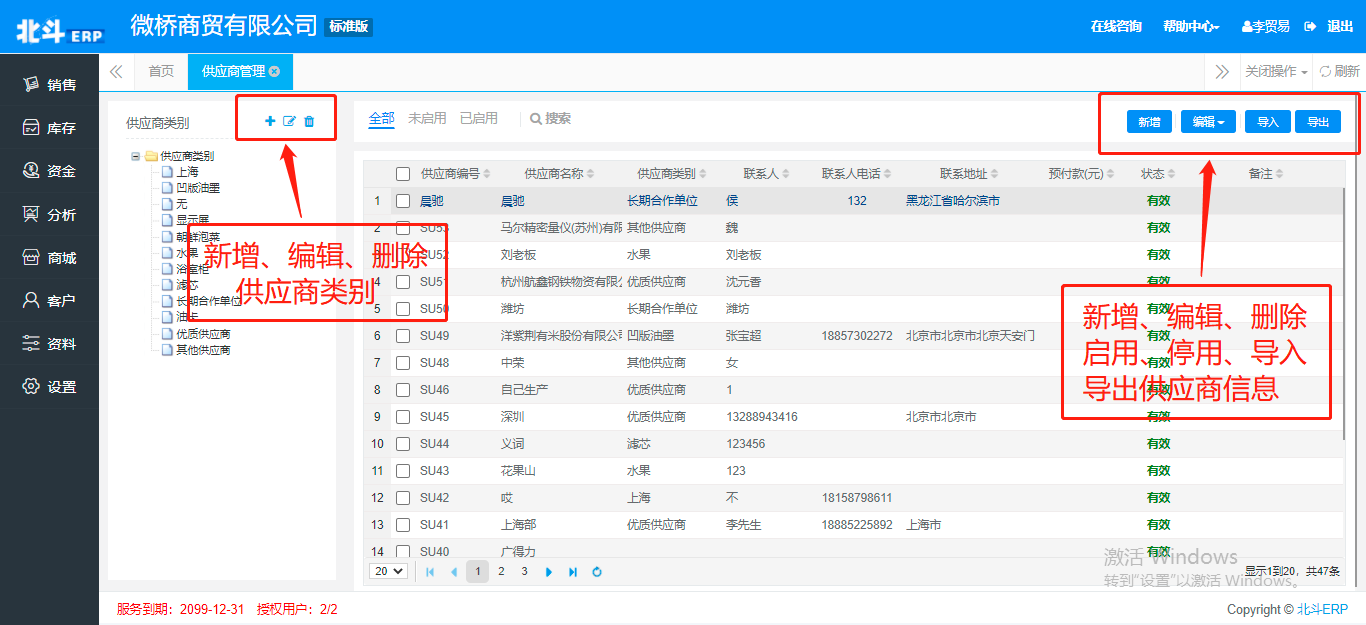
Task: Select 上海 in the category tree
Action: point(187,172)
